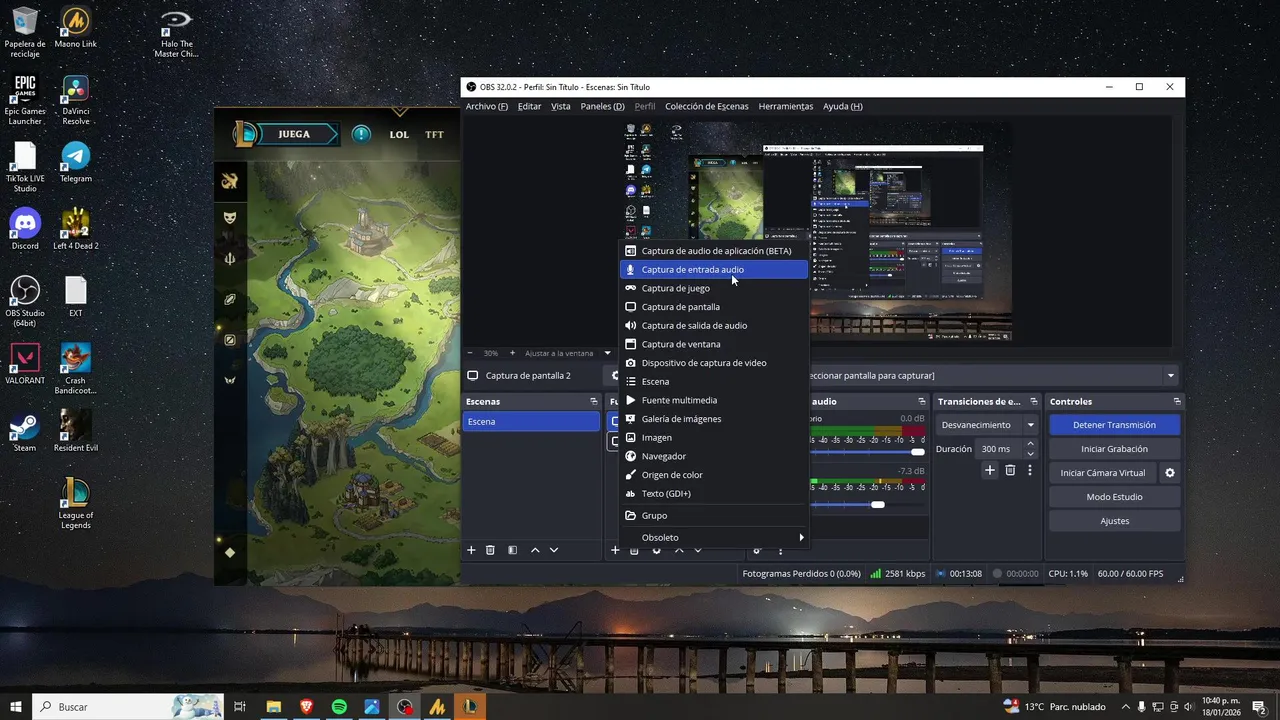The image size is (1280, 720).
Task: Undock the Transiciones de escena panel
Action: (x=1033, y=401)
